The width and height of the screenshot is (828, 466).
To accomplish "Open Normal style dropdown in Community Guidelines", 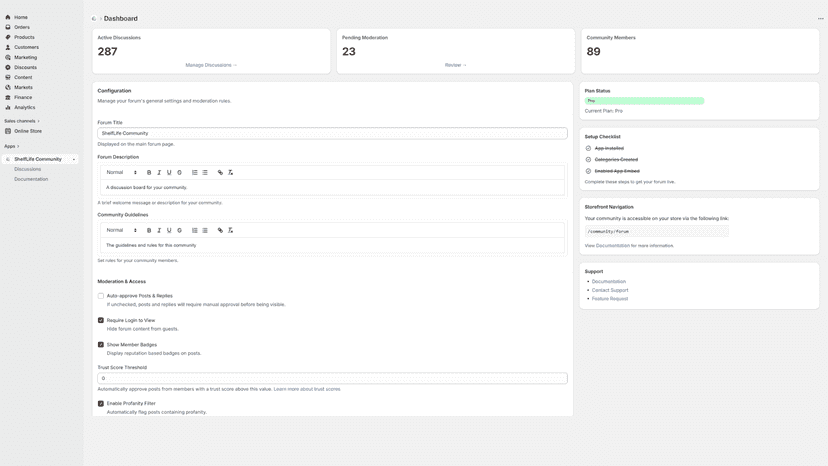I will point(121,230).
